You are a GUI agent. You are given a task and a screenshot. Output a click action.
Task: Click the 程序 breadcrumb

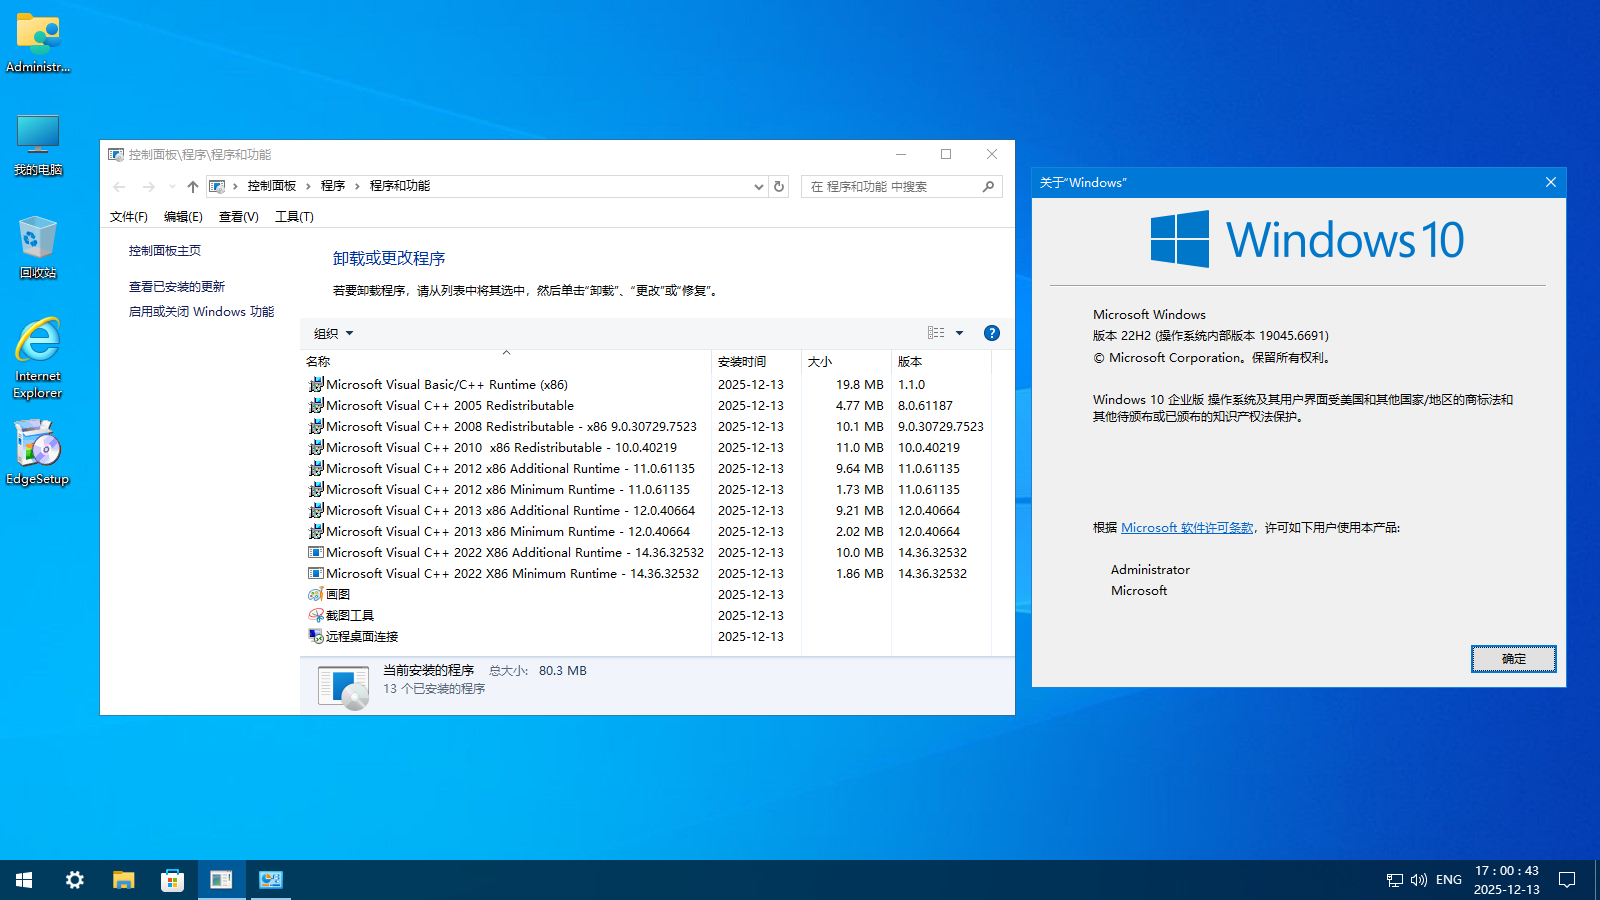[x=333, y=186]
